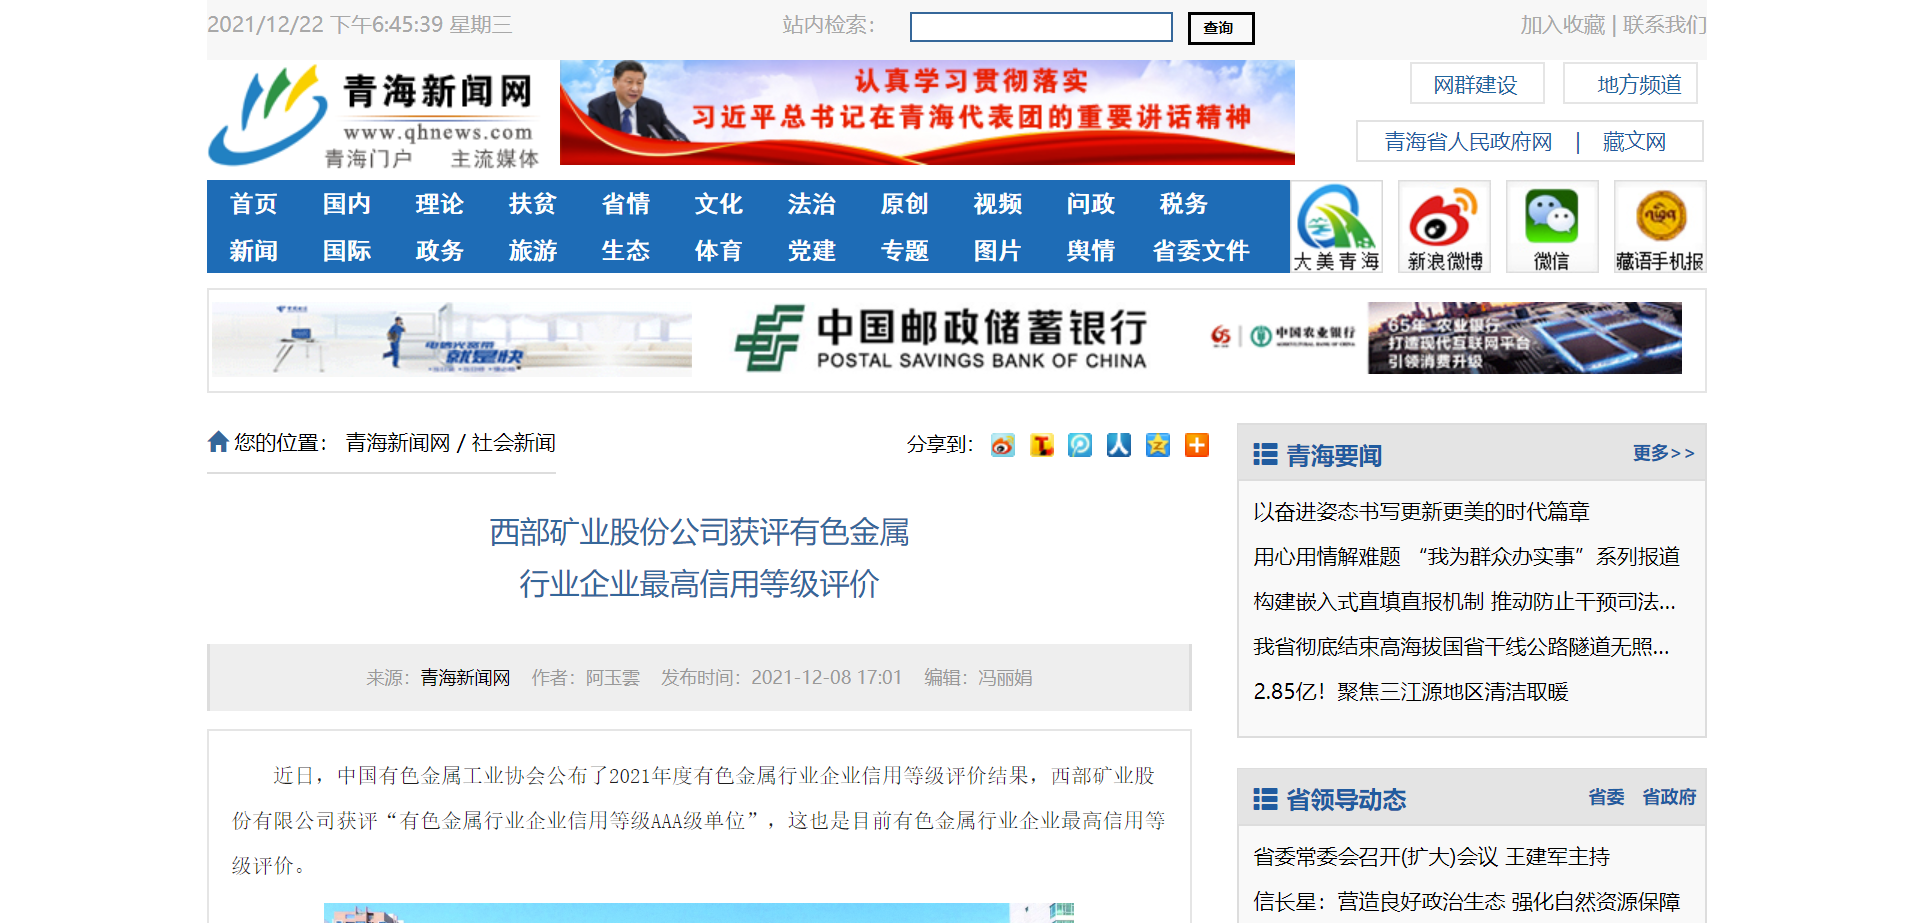Open 省委文件 navigation item

coord(1200,251)
